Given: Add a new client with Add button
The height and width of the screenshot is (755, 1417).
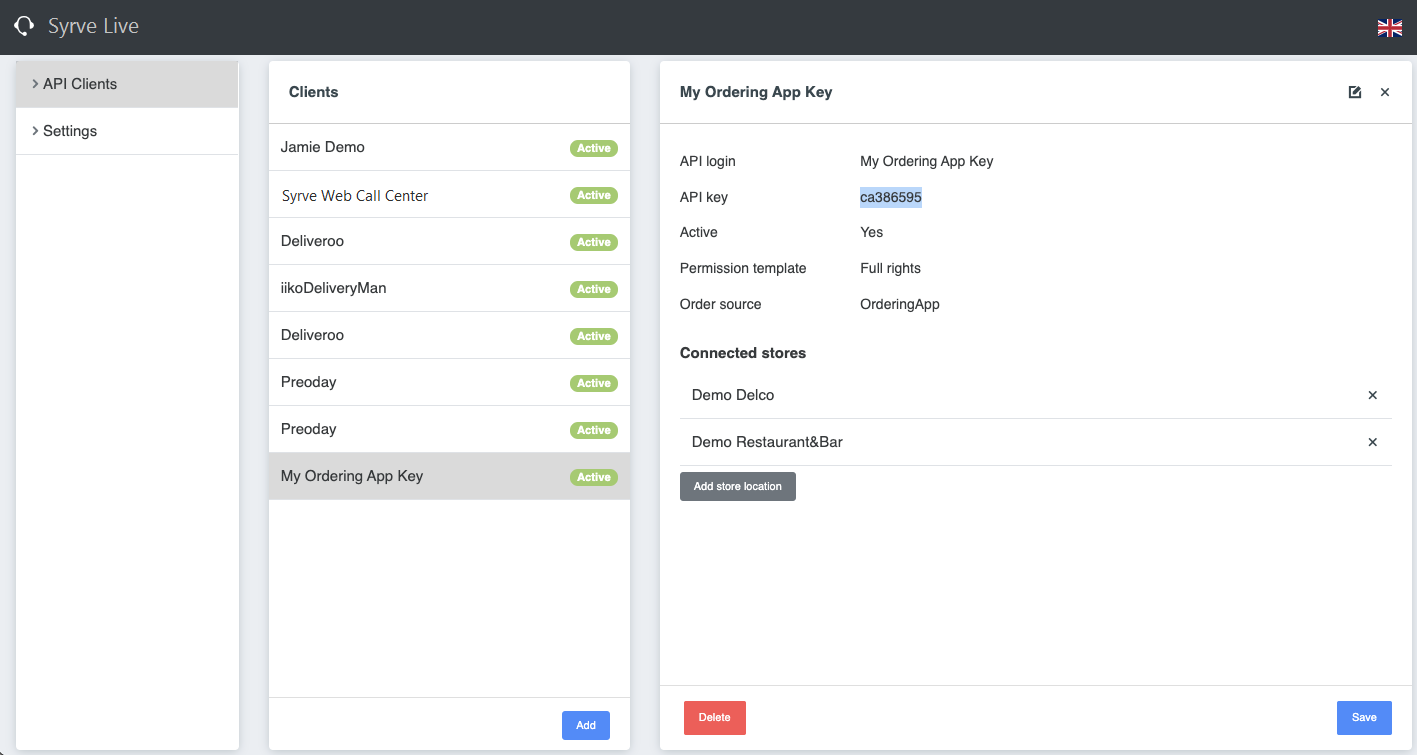Looking at the screenshot, I should [x=585, y=725].
